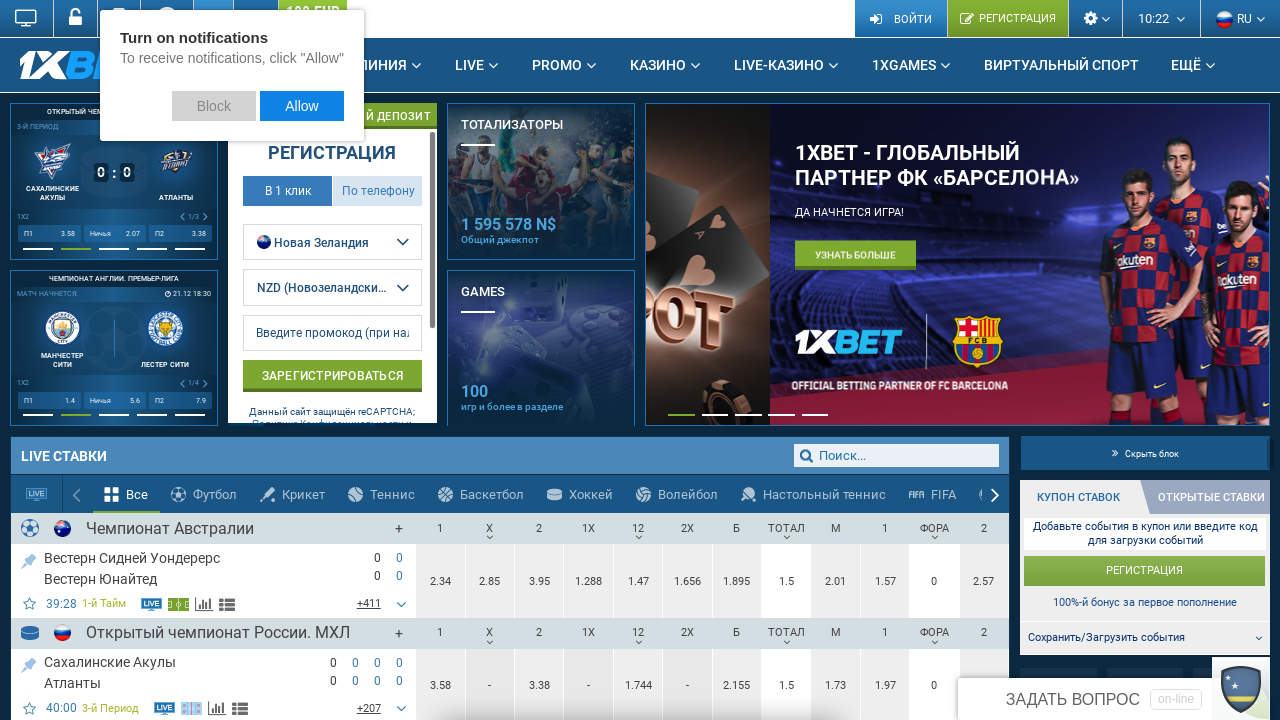
Task: Pin the Сахалинские Акулы match
Action: (29, 665)
